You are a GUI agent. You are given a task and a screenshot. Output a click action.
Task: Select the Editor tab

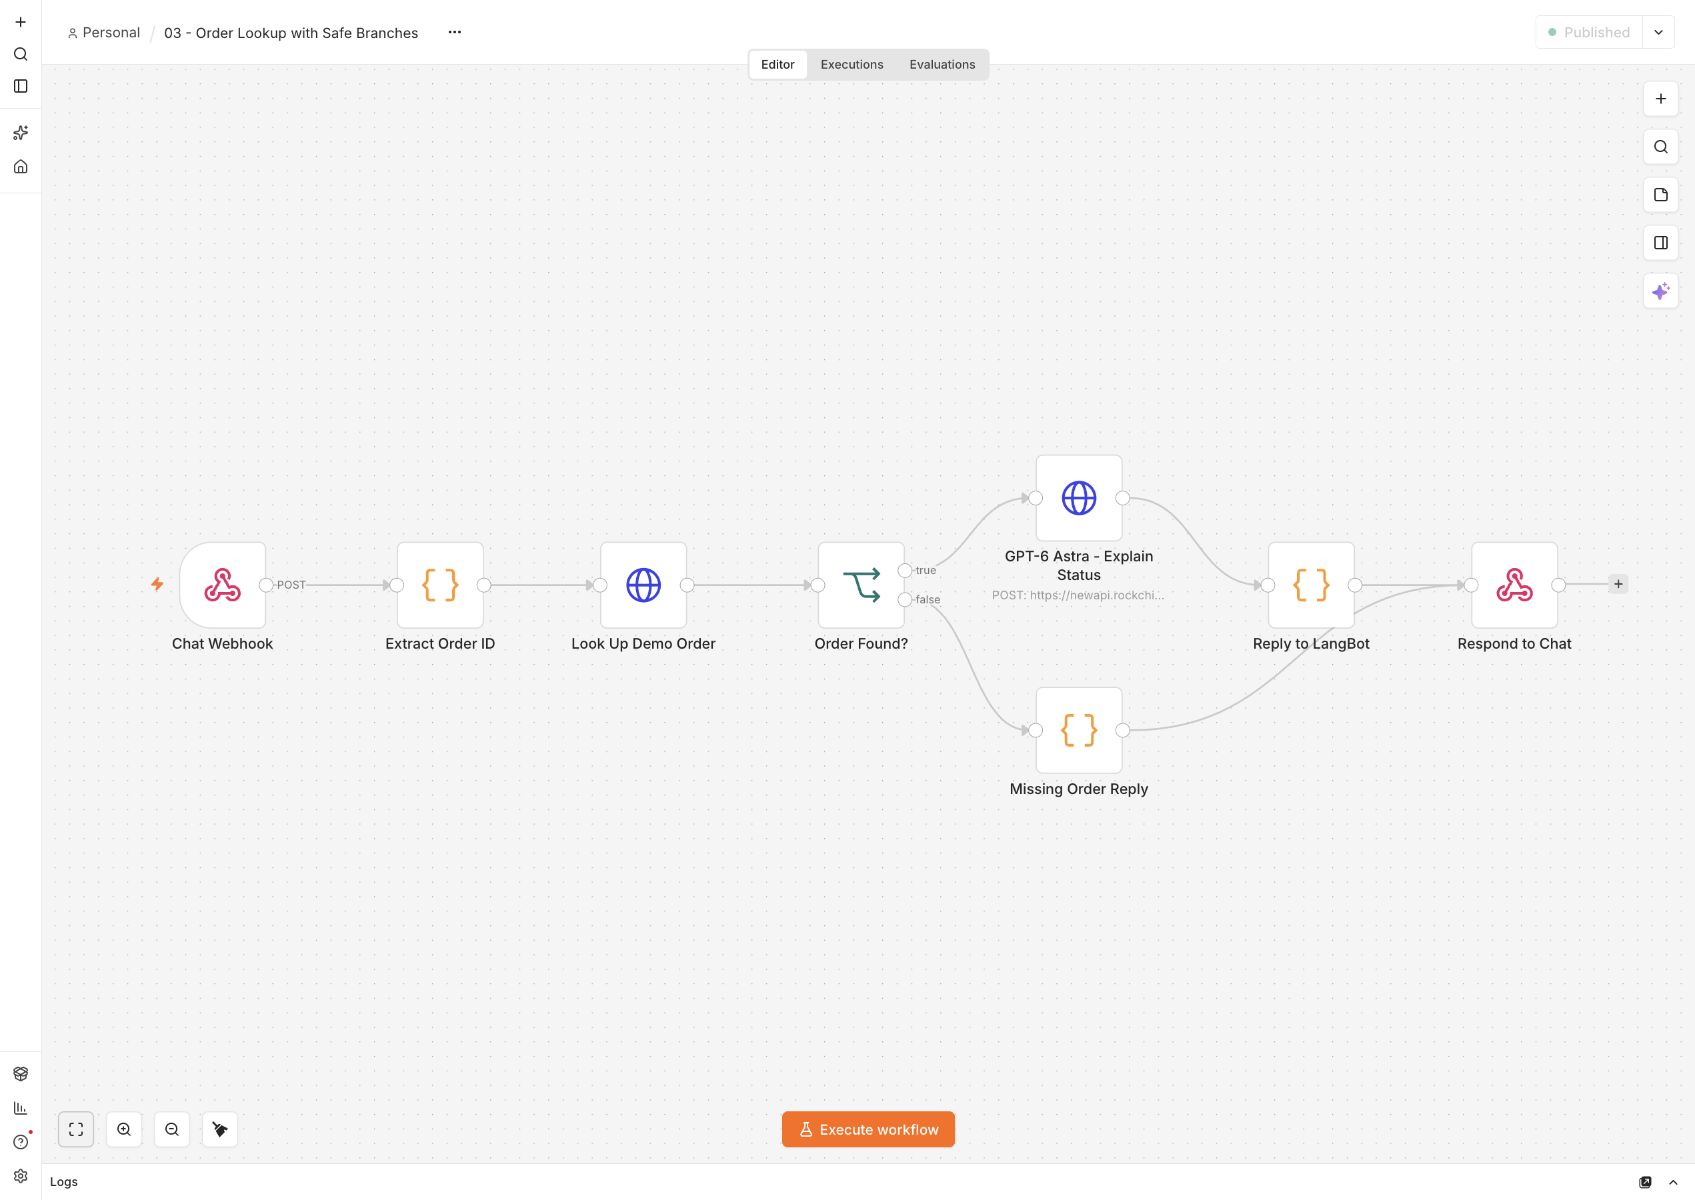coord(778,65)
